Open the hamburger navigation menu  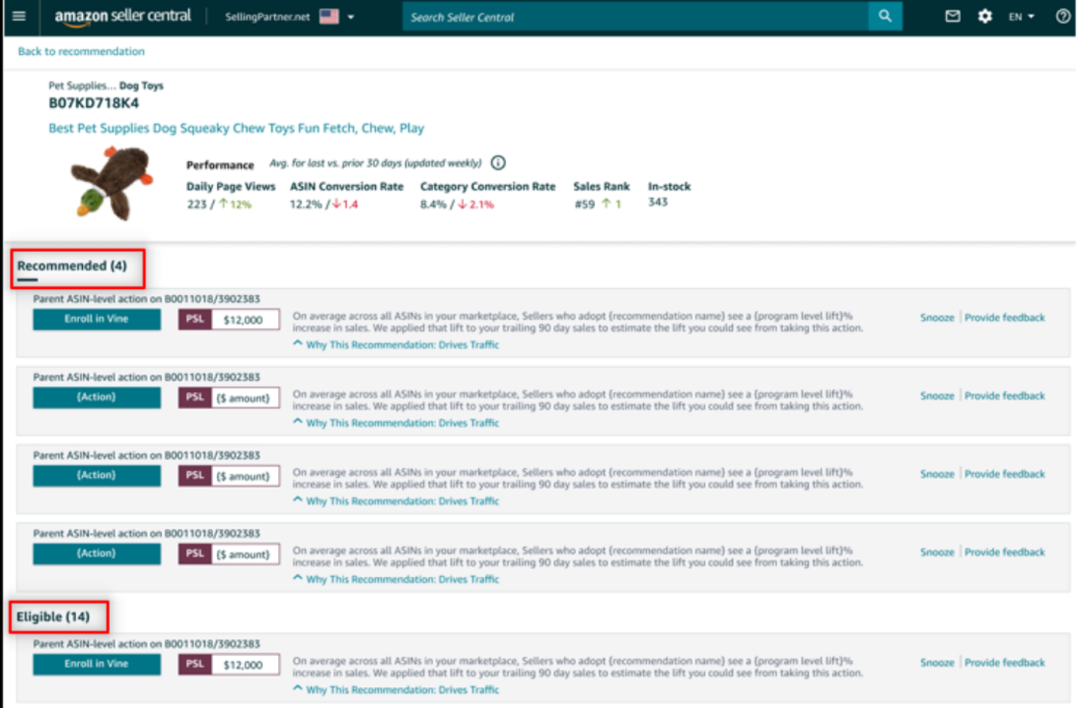19,16
